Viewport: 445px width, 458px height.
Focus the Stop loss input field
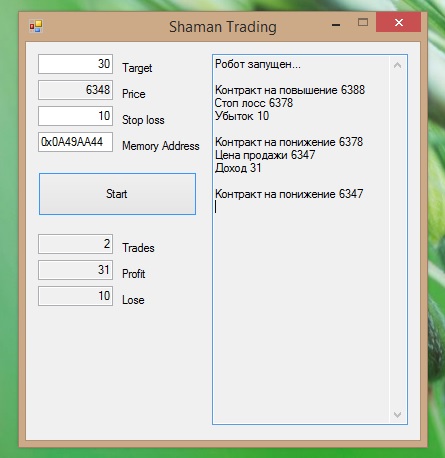[x=76, y=116]
